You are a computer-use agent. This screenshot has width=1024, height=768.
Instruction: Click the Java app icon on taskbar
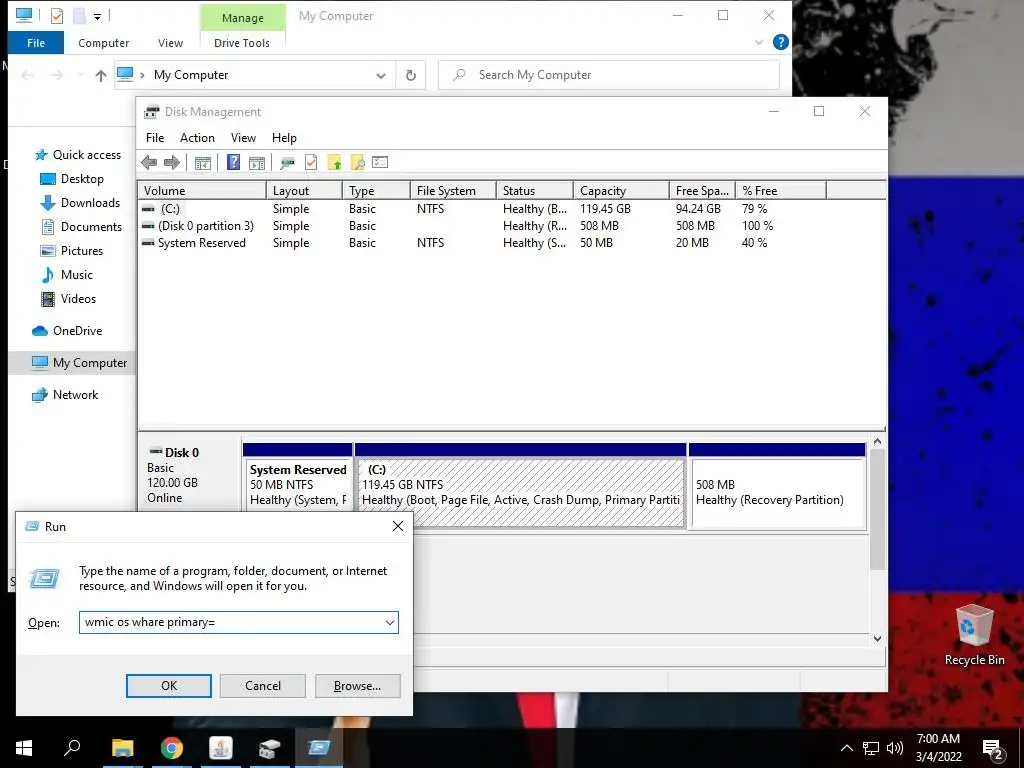(221, 748)
